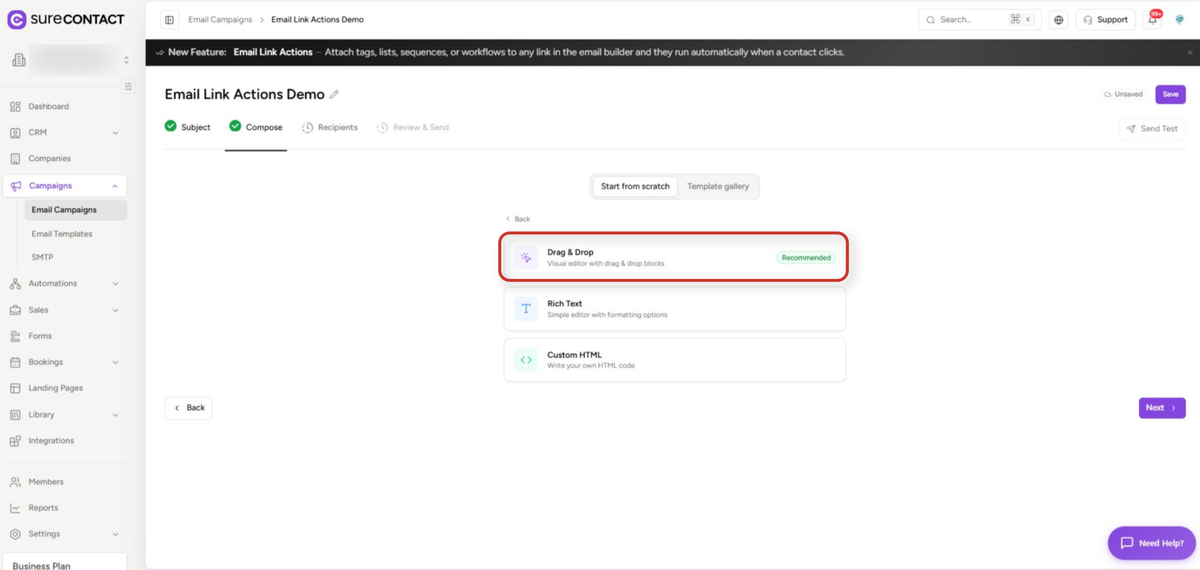The width and height of the screenshot is (1200, 570).
Task: Go to Companies in sidebar
Action: click(x=64, y=158)
